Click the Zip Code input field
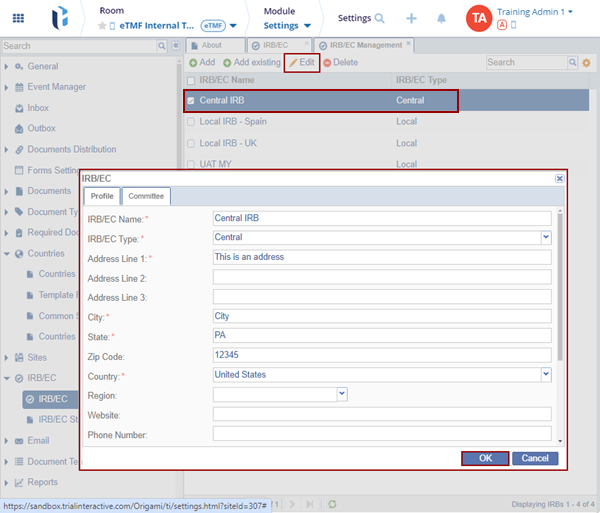Screen dimensions: 600x513 coord(382,354)
